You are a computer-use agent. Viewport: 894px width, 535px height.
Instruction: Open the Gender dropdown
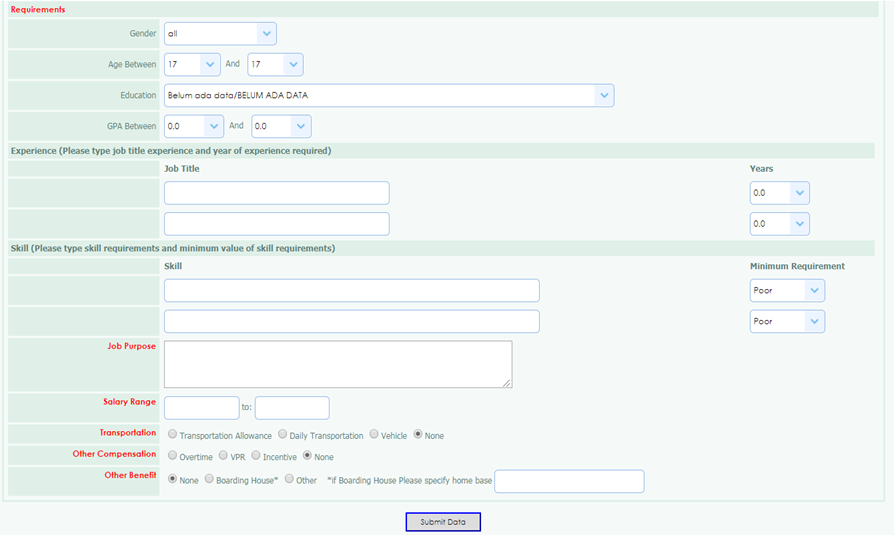pyautogui.click(x=220, y=34)
